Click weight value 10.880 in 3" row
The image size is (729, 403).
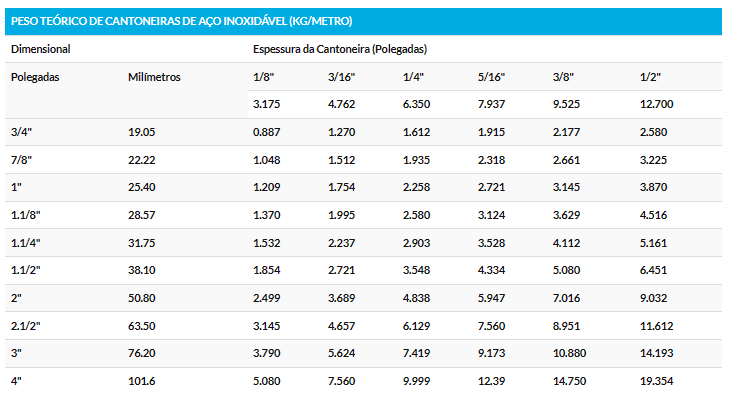(x=569, y=353)
